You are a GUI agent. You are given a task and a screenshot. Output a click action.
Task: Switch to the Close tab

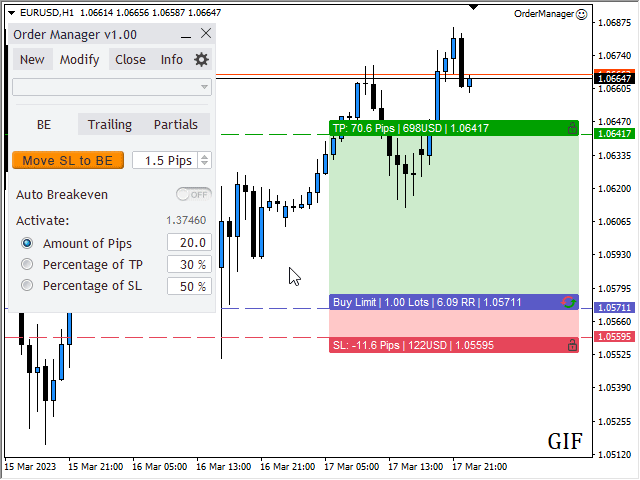coord(130,60)
